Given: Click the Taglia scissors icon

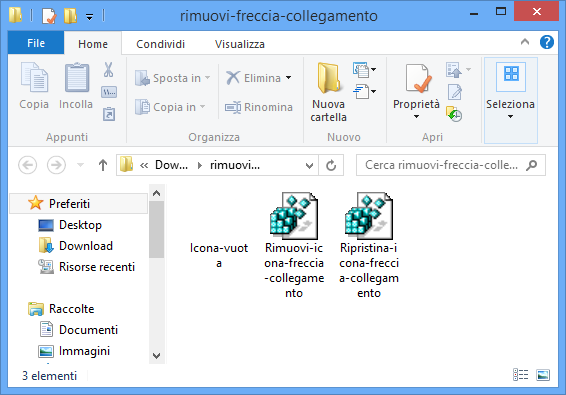Looking at the screenshot, I should (108, 70).
